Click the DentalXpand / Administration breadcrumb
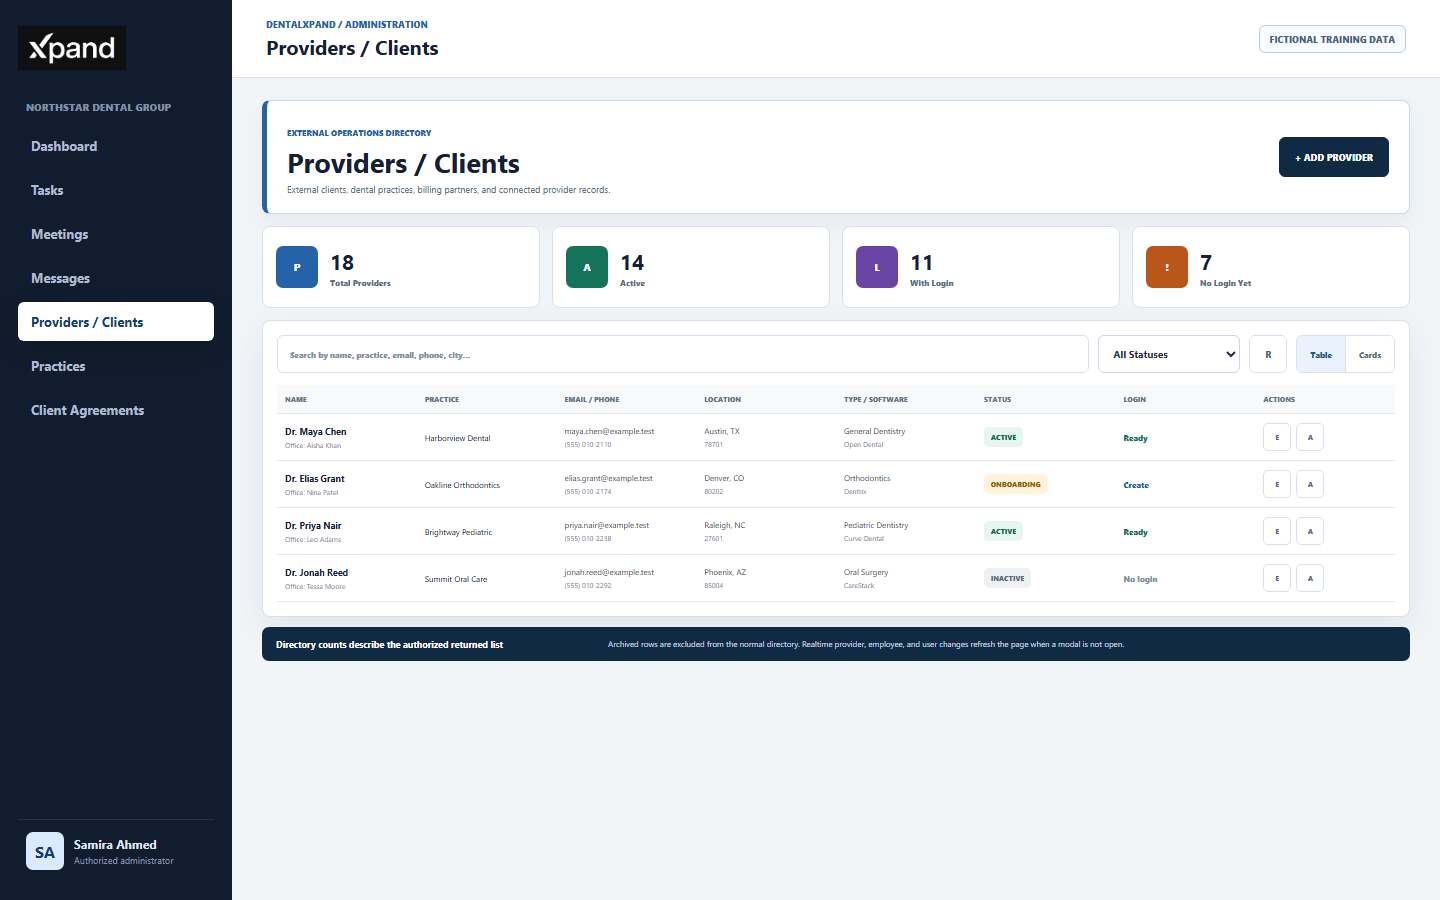Image resolution: width=1440 pixels, height=900 pixels. [347, 24]
